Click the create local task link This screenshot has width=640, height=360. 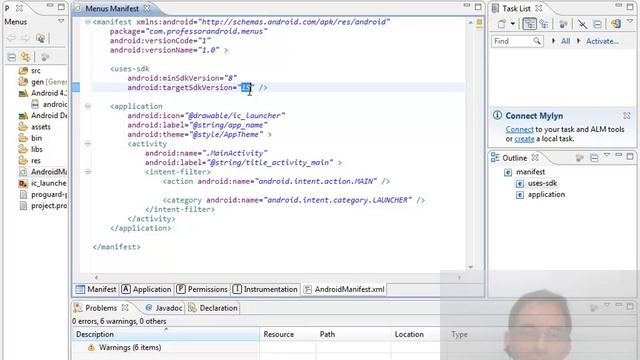point(524,139)
